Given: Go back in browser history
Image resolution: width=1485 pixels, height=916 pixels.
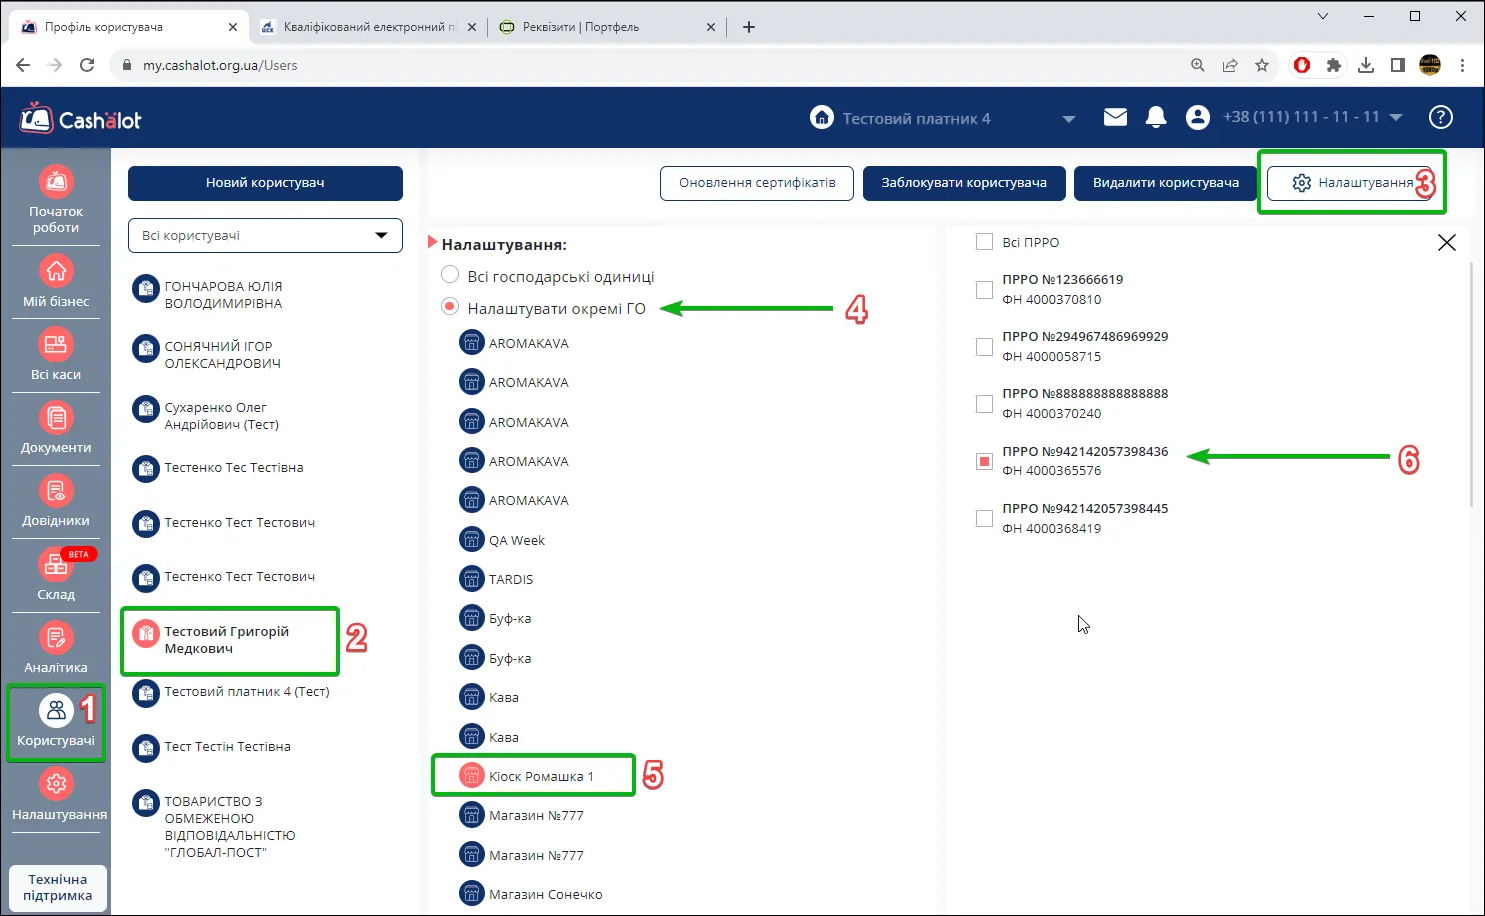Looking at the screenshot, I should click(23, 65).
